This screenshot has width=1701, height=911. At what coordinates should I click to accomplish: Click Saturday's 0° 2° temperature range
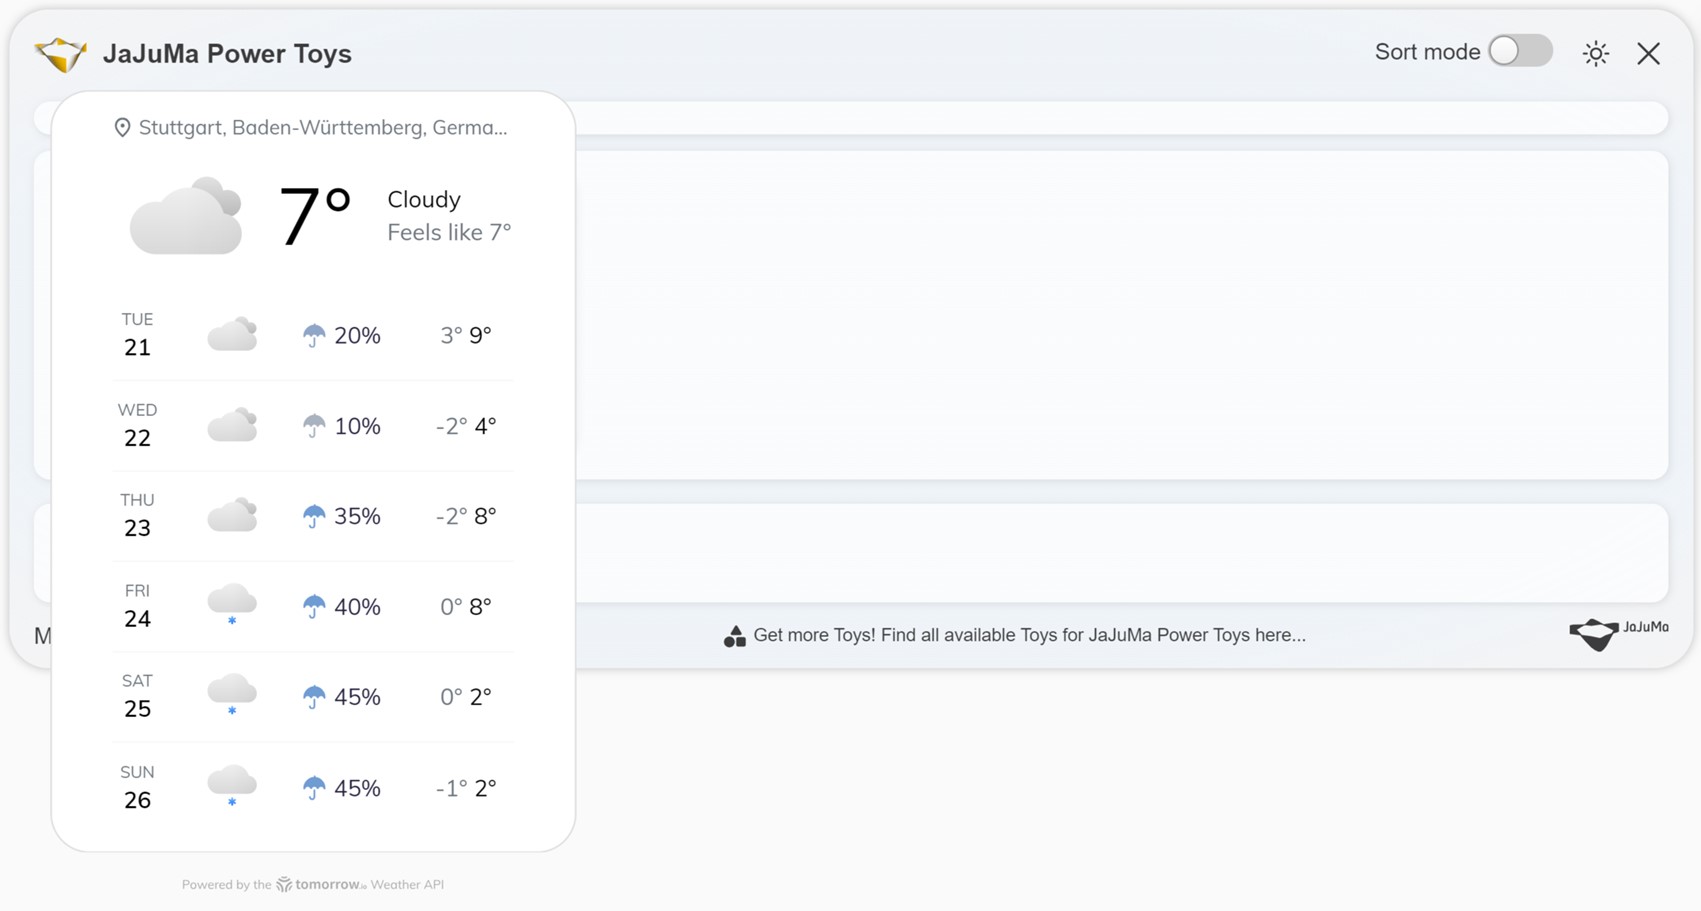pyautogui.click(x=466, y=697)
